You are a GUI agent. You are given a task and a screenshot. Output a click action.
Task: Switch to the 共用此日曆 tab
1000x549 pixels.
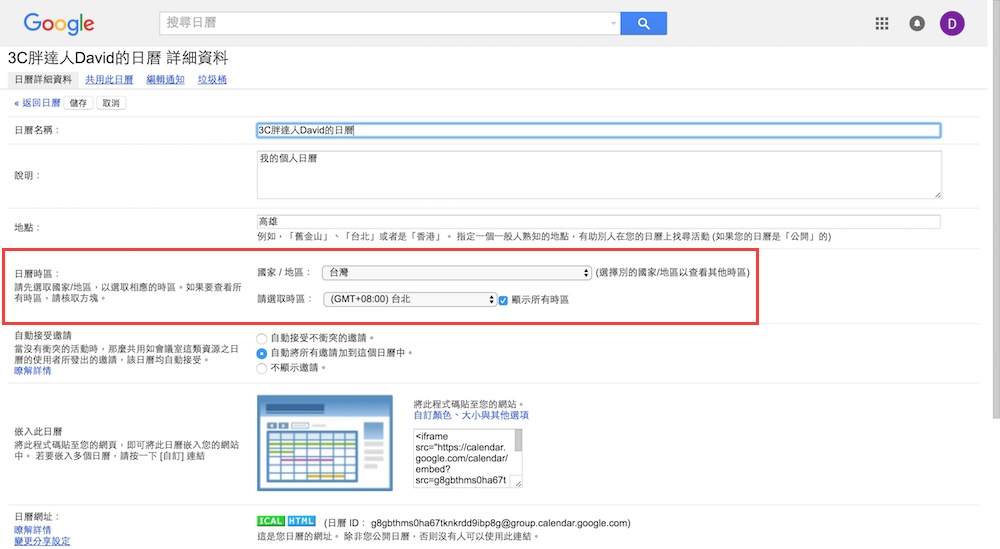click(109, 80)
